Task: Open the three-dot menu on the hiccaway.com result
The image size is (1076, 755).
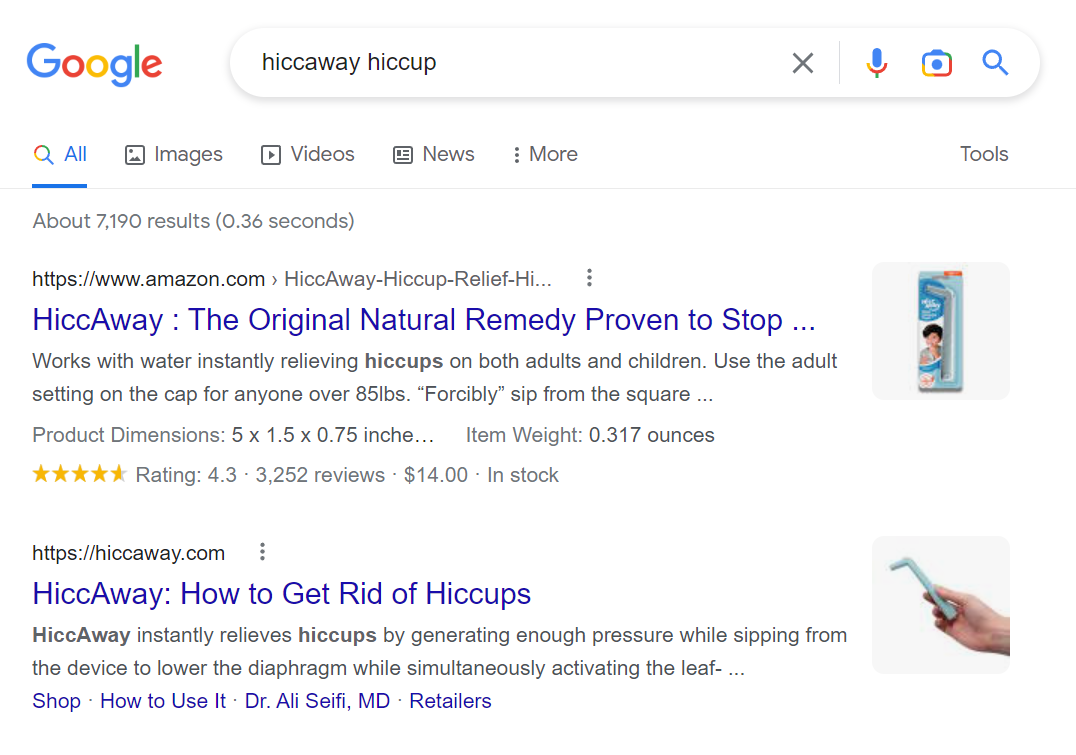Action: (261, 551)
